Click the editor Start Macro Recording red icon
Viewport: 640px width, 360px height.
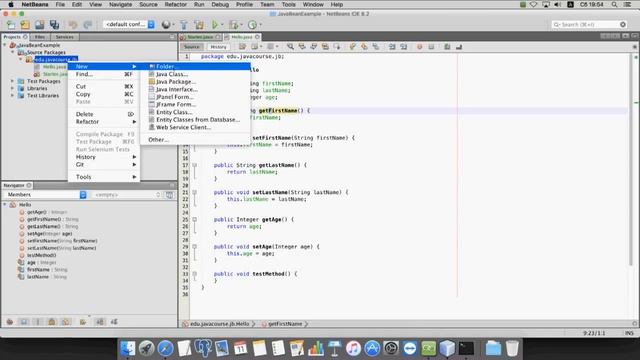[x=419, y=47]
